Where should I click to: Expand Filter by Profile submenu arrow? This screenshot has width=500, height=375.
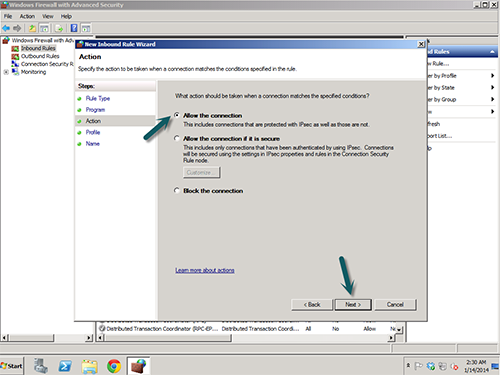point(492,76)
